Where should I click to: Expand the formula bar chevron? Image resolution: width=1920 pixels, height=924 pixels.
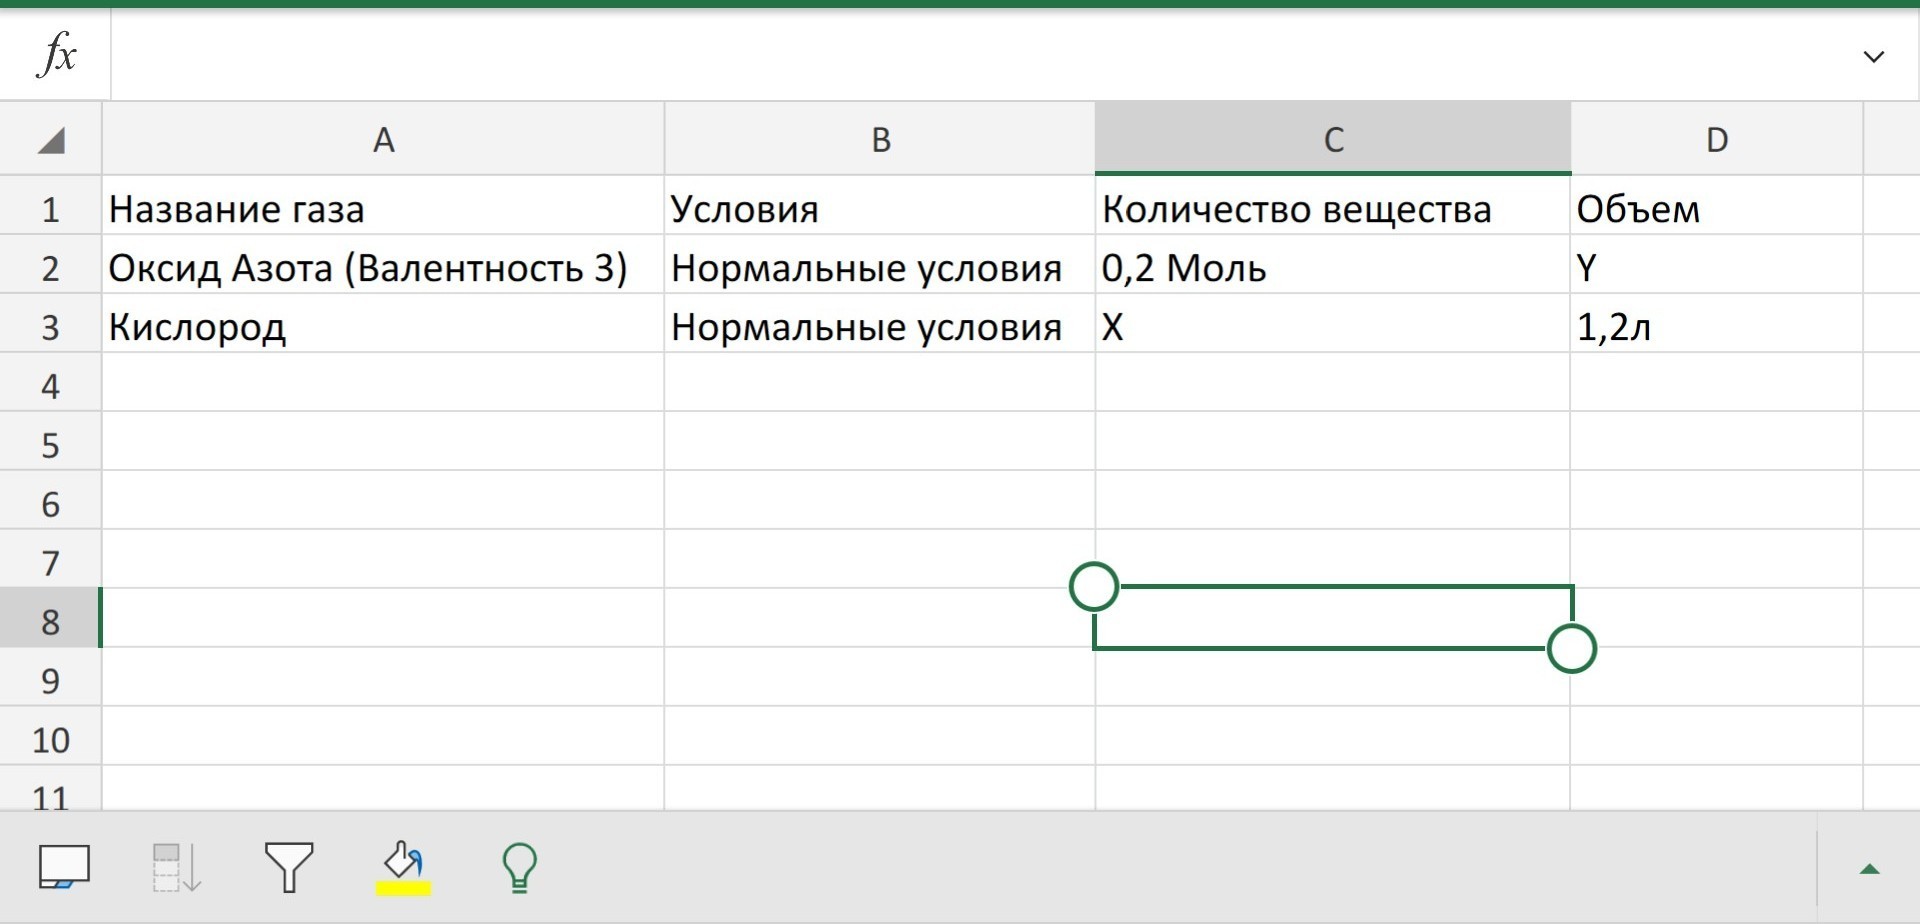tap(1873, 57)
